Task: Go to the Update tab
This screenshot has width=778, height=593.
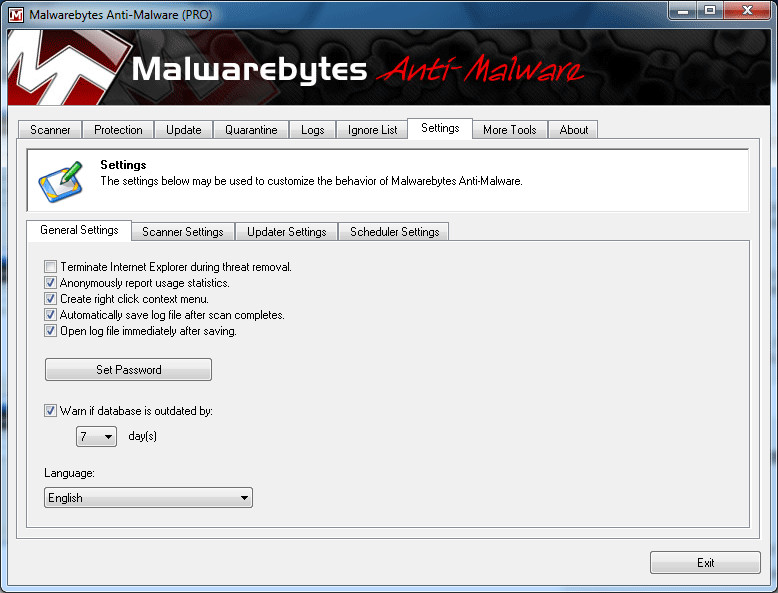Action: (184, 130)
